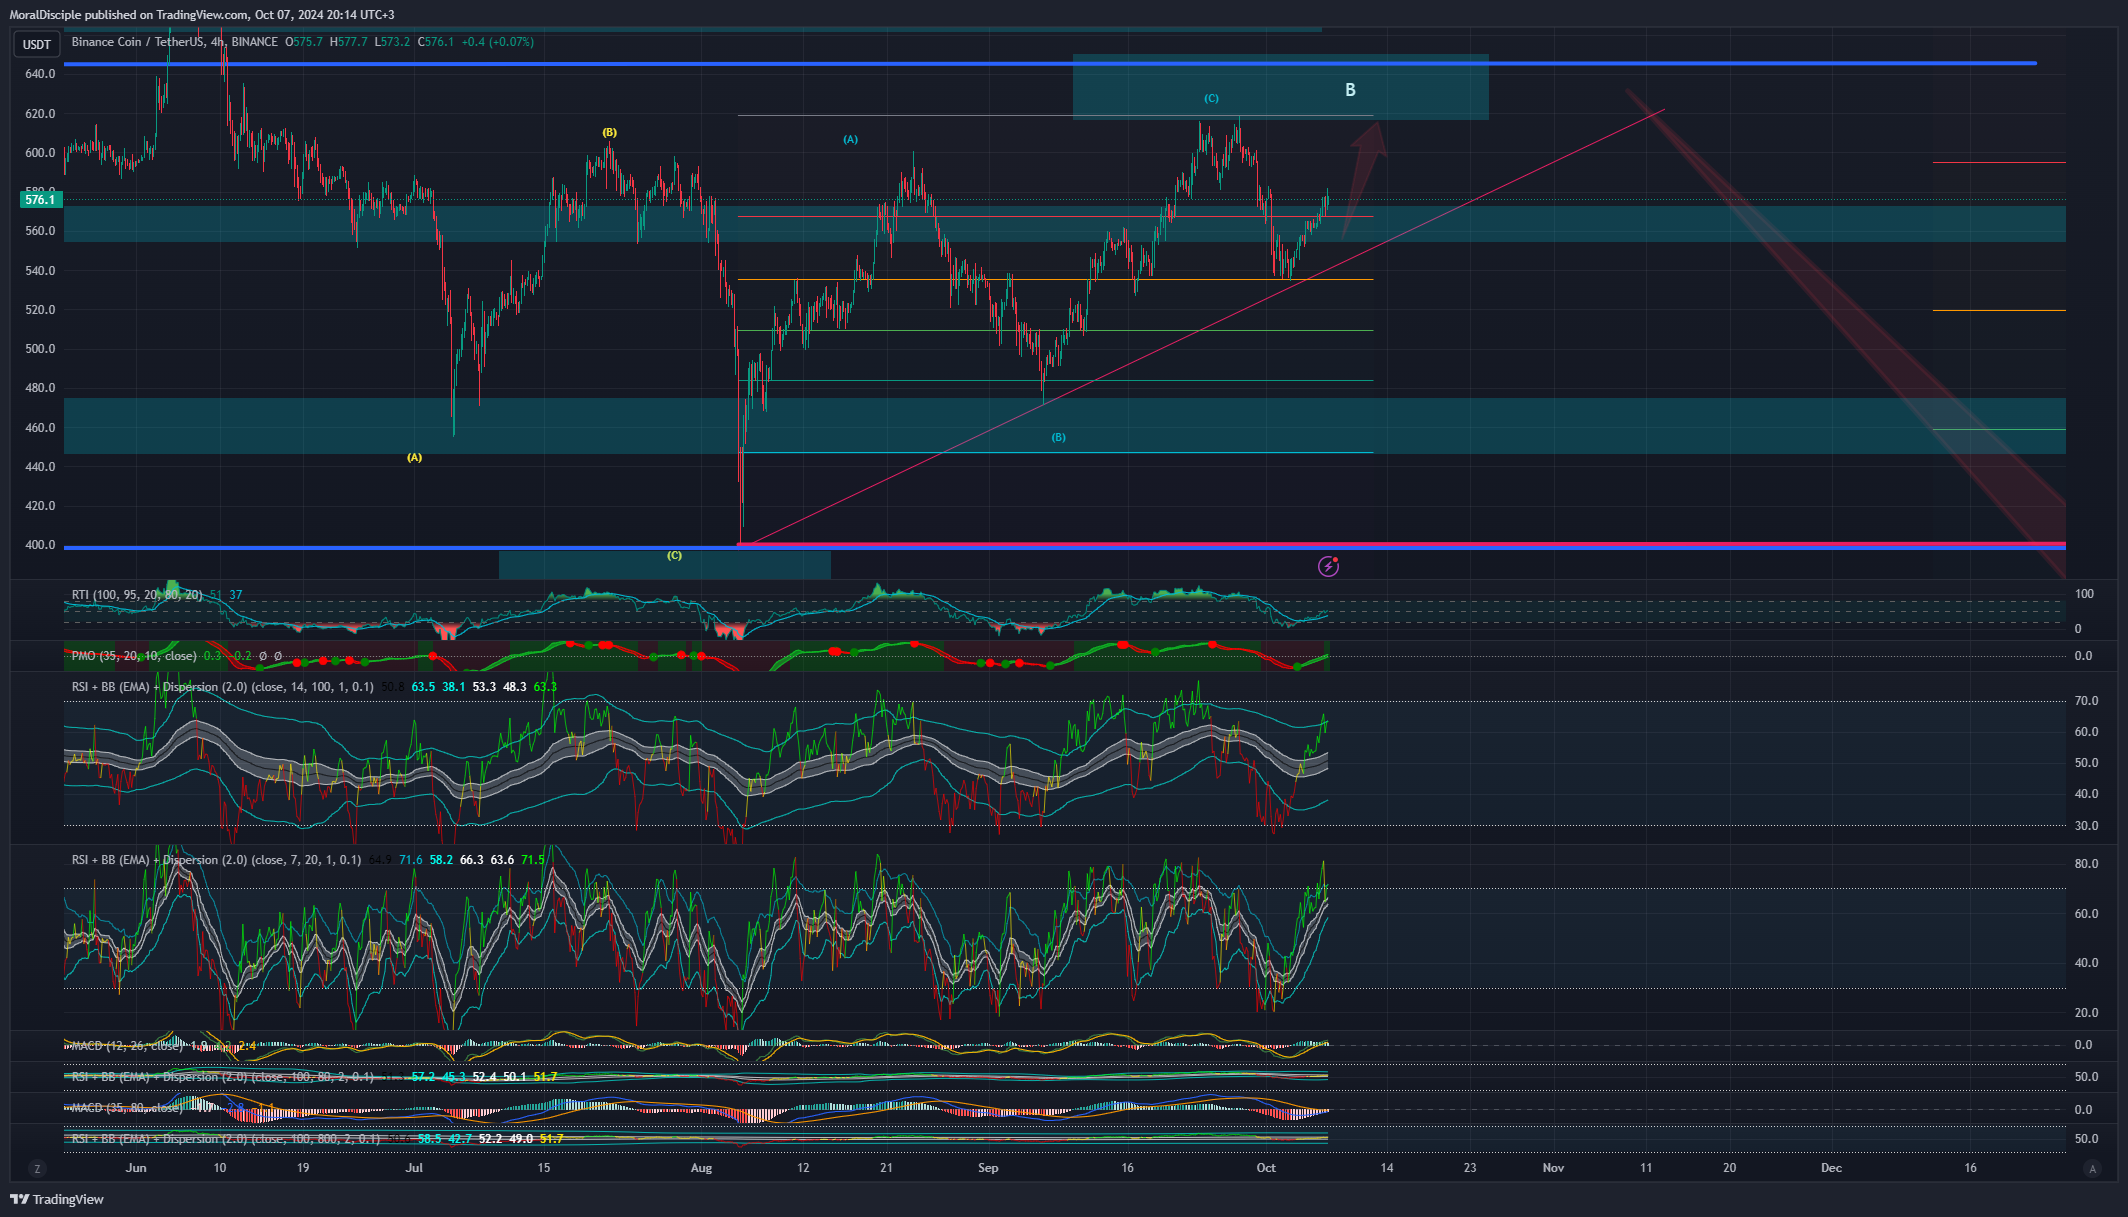Select RSI + BB legend with close, 100, 80
Viewport: 2128px width, 1217px height.
coord(223,1077)
